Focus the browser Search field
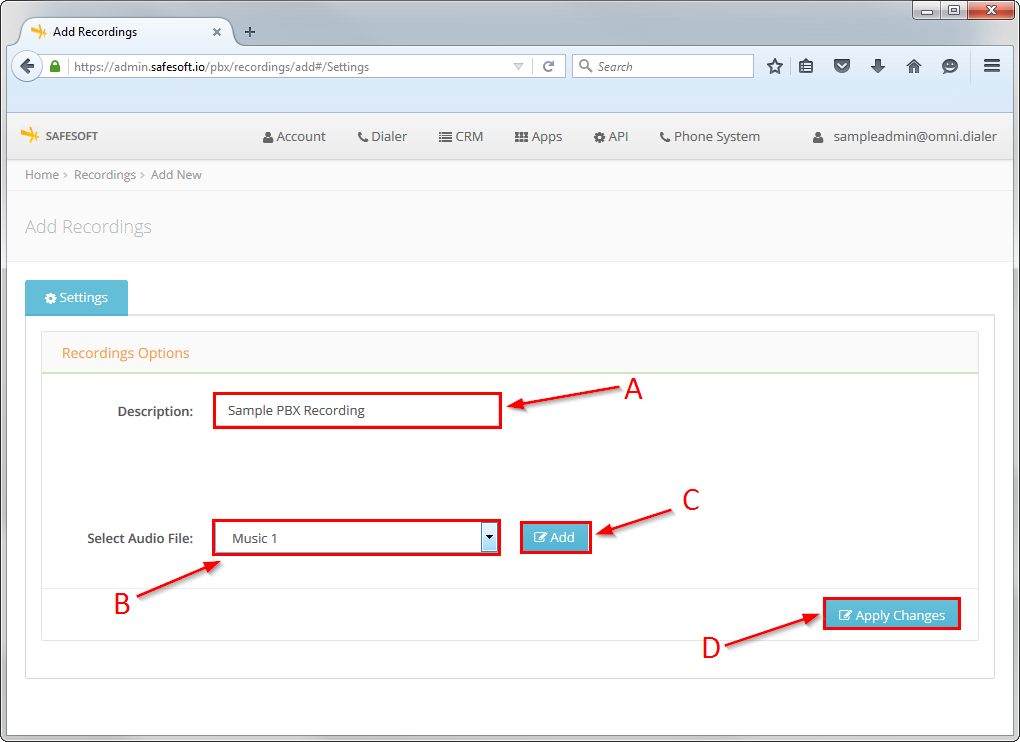 (x=663, y=66)
